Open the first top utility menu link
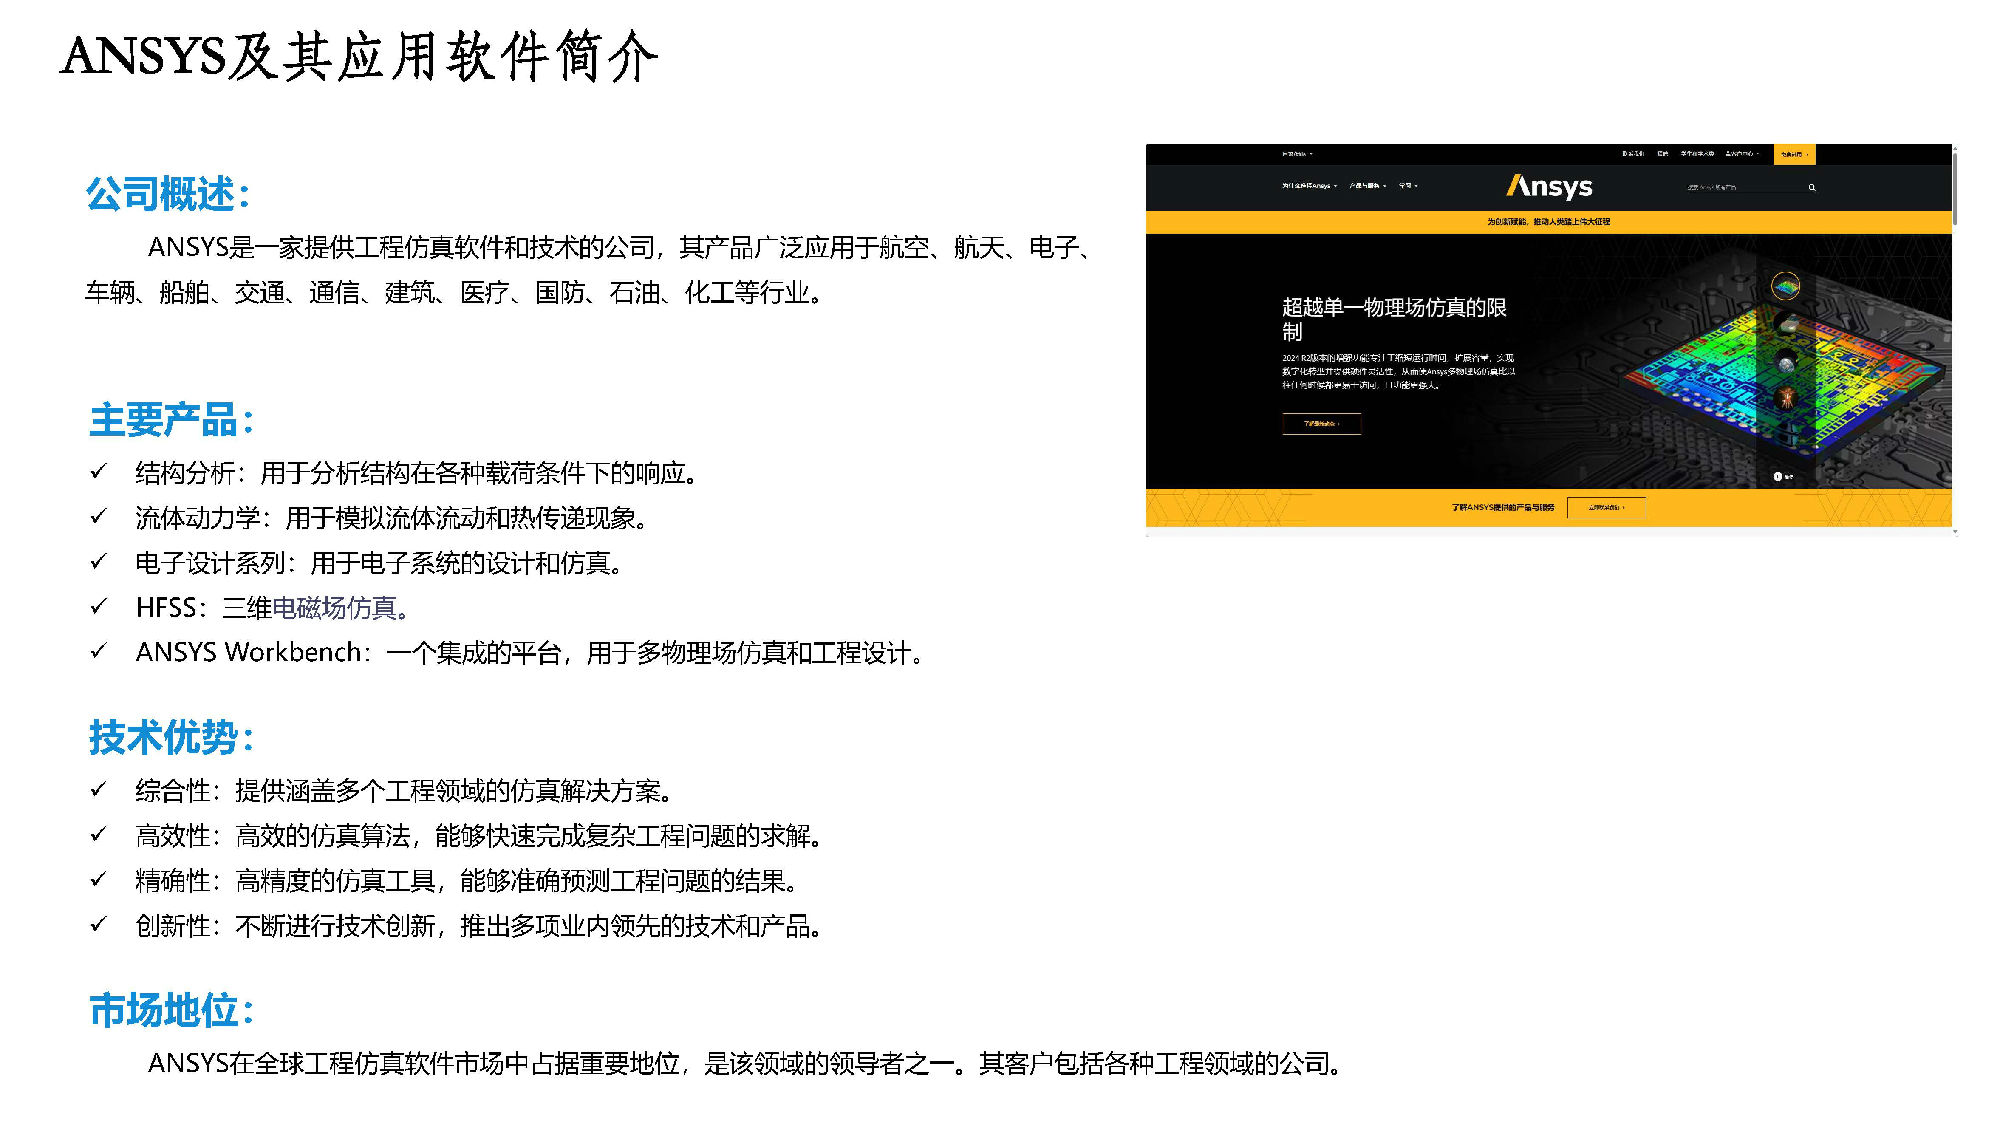This screenshot has width=2000, height=1125. click(x=1633, y=154)
